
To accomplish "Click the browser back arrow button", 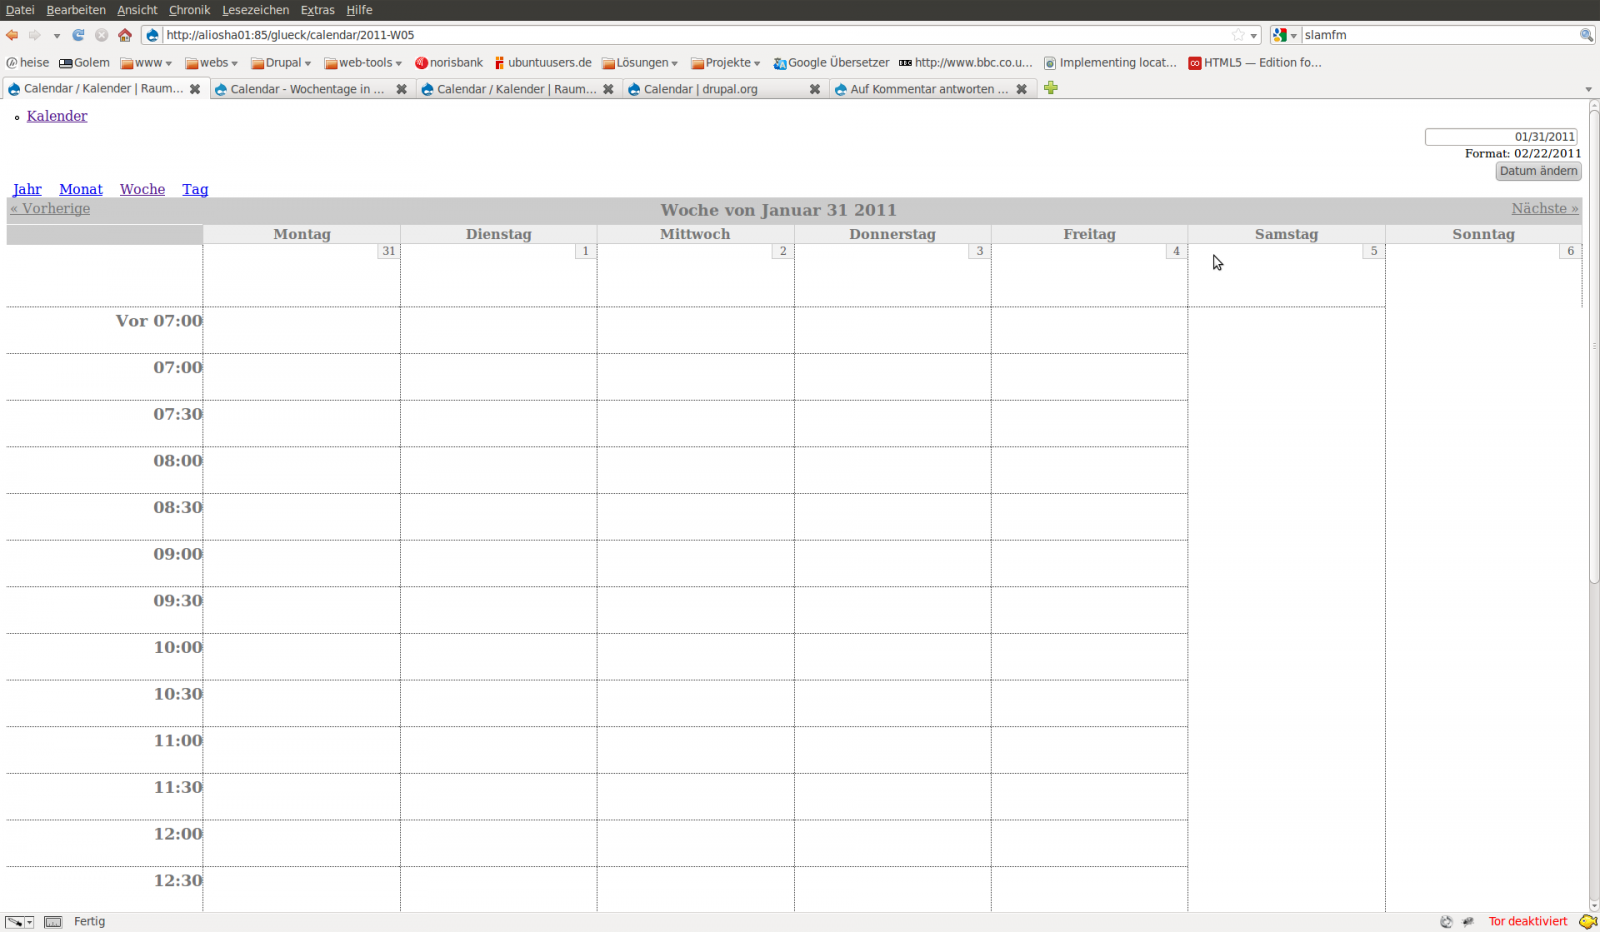I will pyautogui.click(x=12, y=35).
